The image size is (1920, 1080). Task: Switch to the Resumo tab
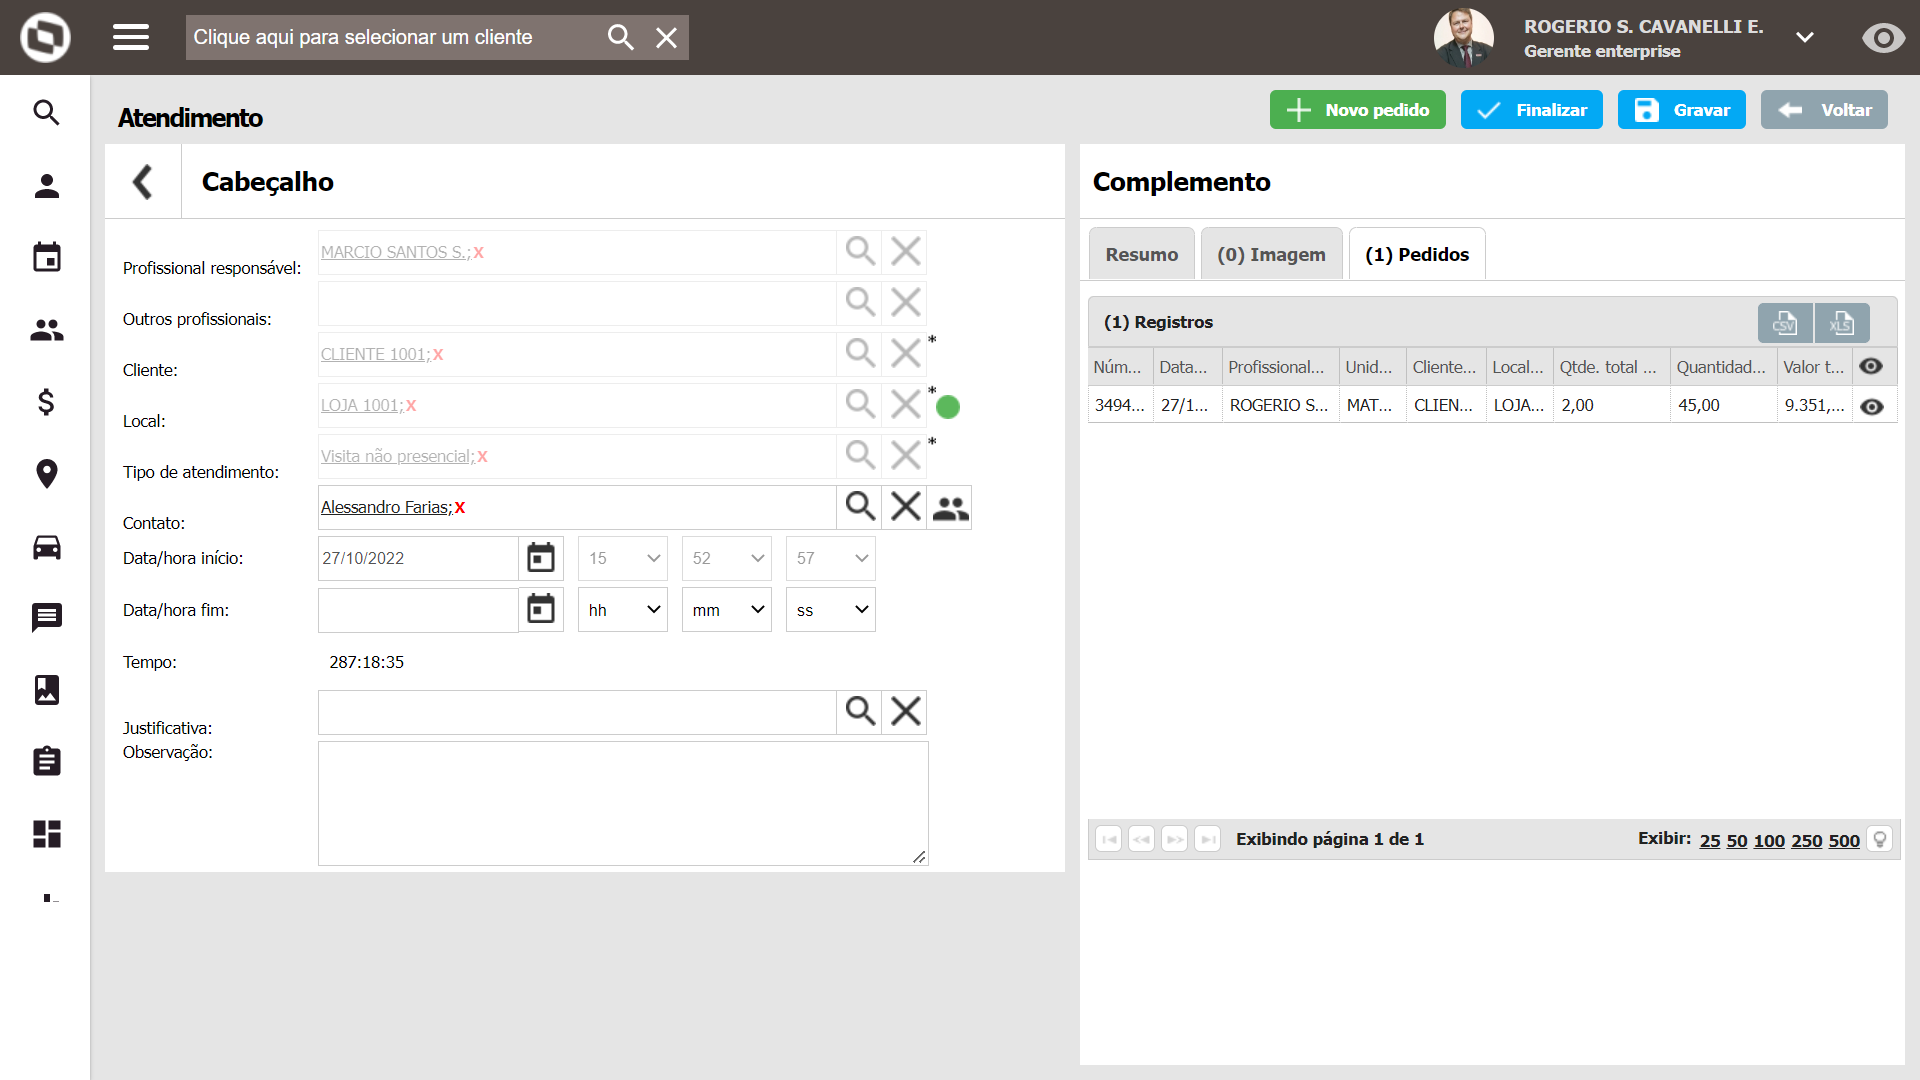point(1141,255)
